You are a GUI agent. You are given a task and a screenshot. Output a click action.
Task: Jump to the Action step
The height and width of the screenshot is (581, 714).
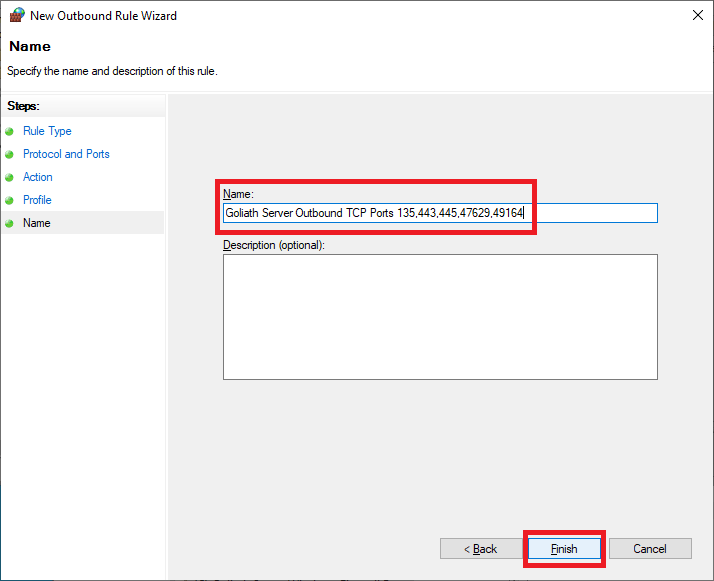[x=38, y=177]
